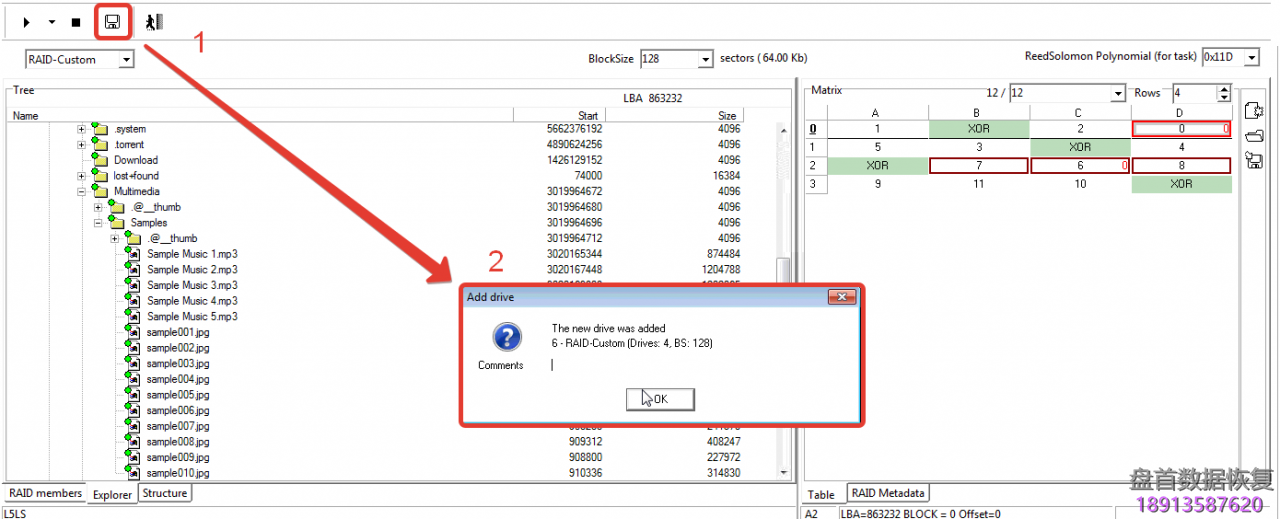Screen dimensions: 1280x519
Task: Open the Matrix 12 combo box
Action: click(1067, 93)
